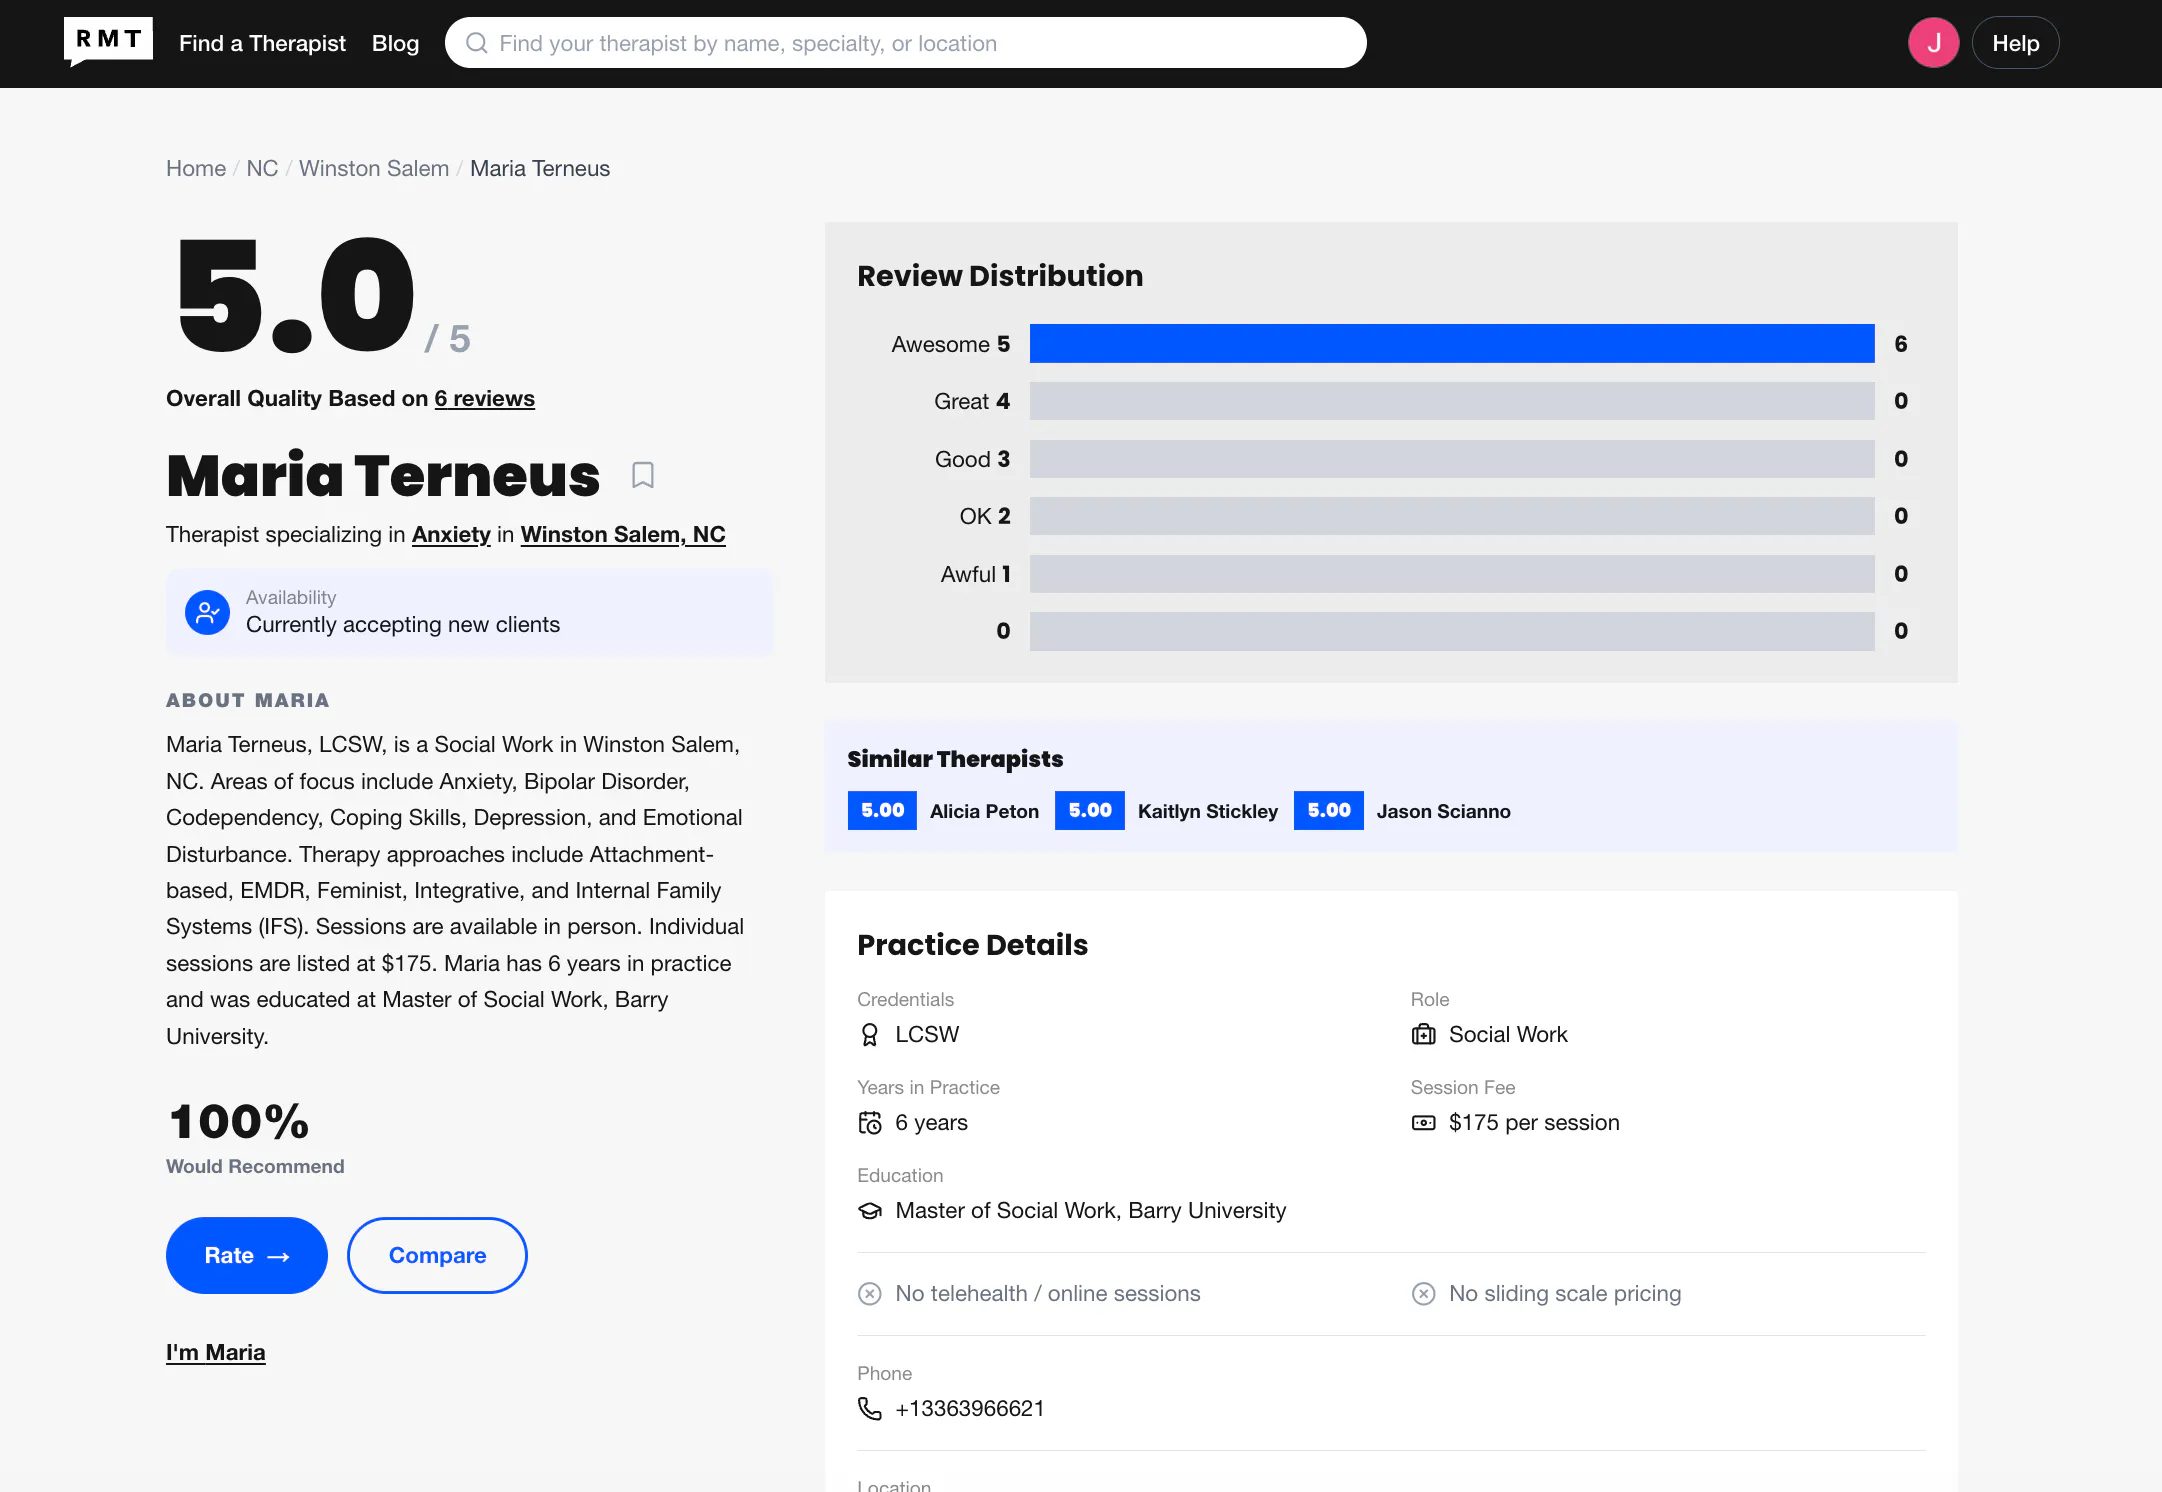2162x1492 pixels.
Task: Click the Social Work role icon
Action: (x=1424, y=1034)
